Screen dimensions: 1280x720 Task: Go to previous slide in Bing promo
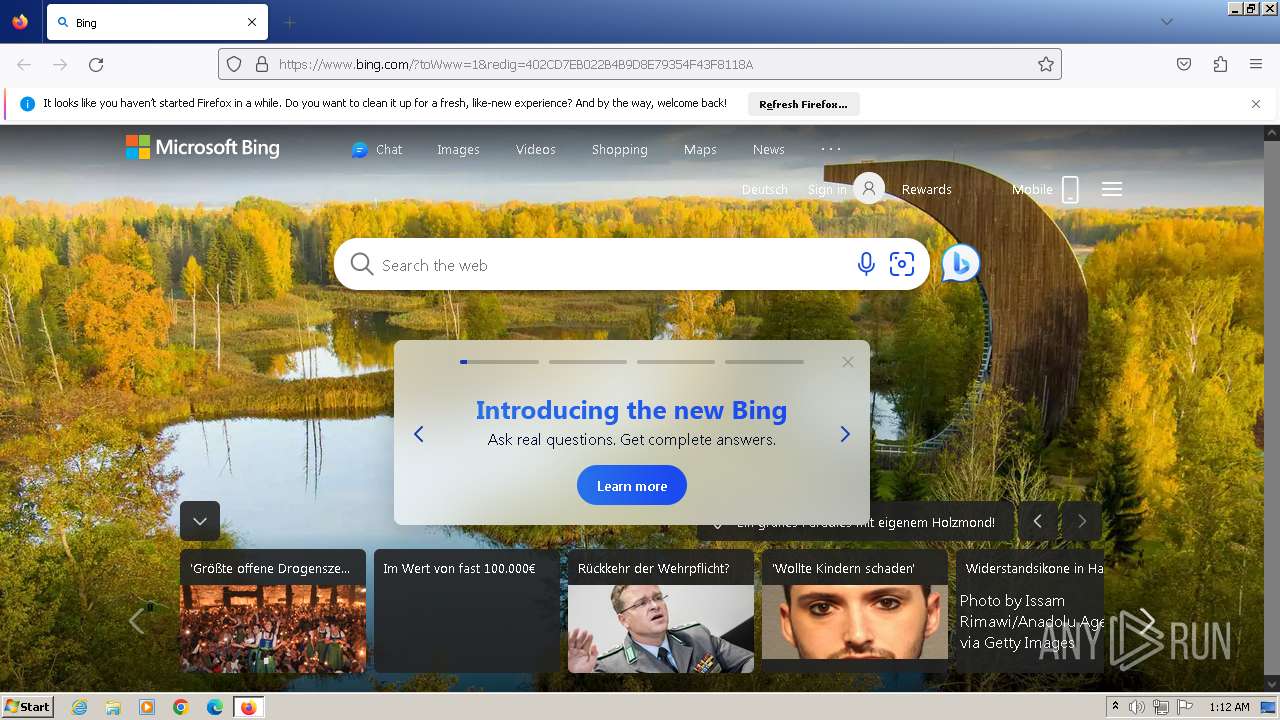(419, 434)
